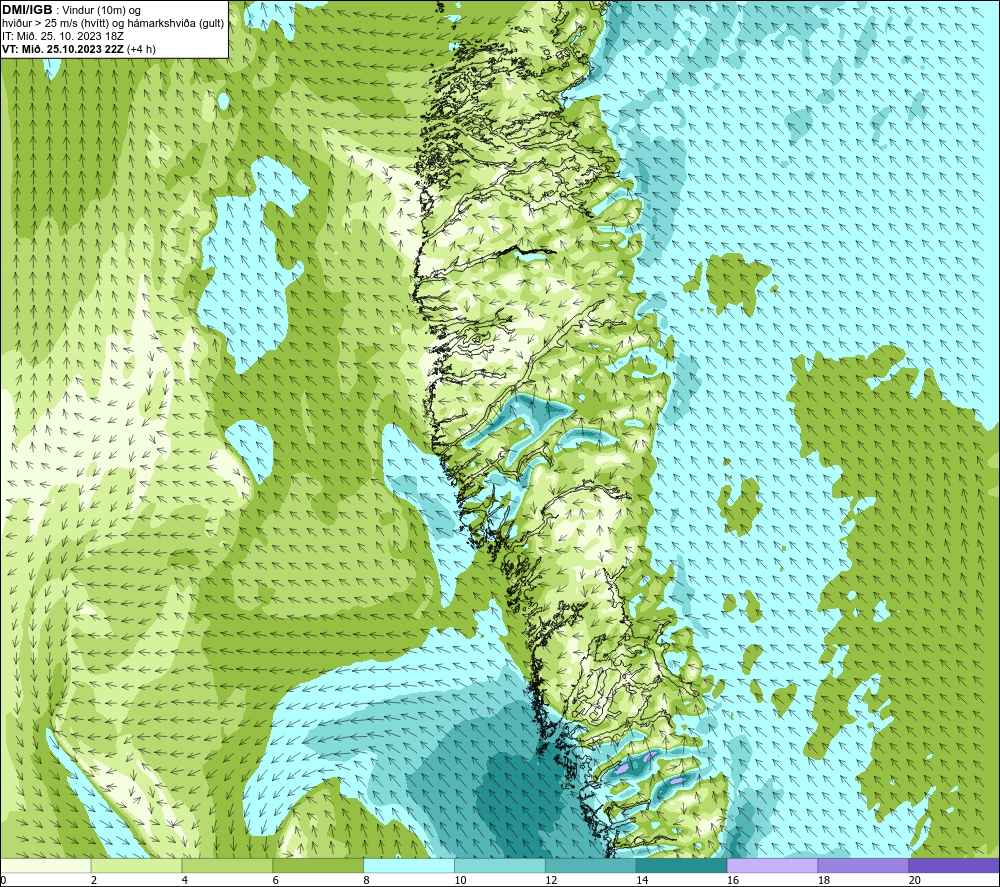
Task: Click the 8–10 m/s pale cyan swatch
Action: tap(409, 865)
